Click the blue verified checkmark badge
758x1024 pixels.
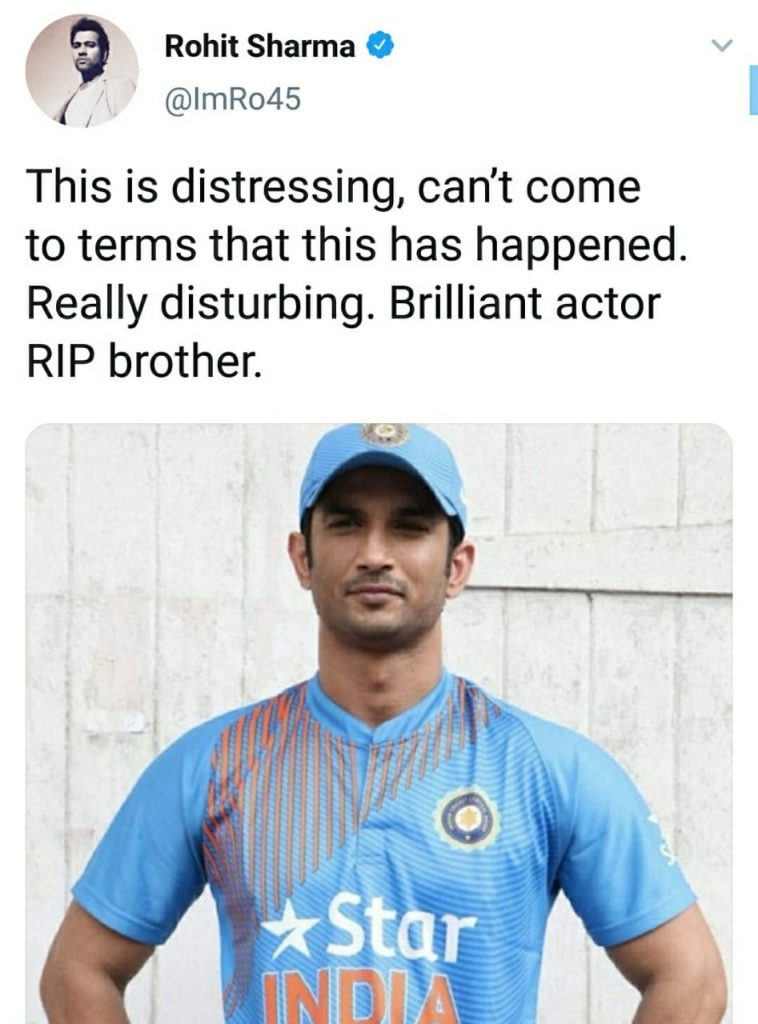379,46
